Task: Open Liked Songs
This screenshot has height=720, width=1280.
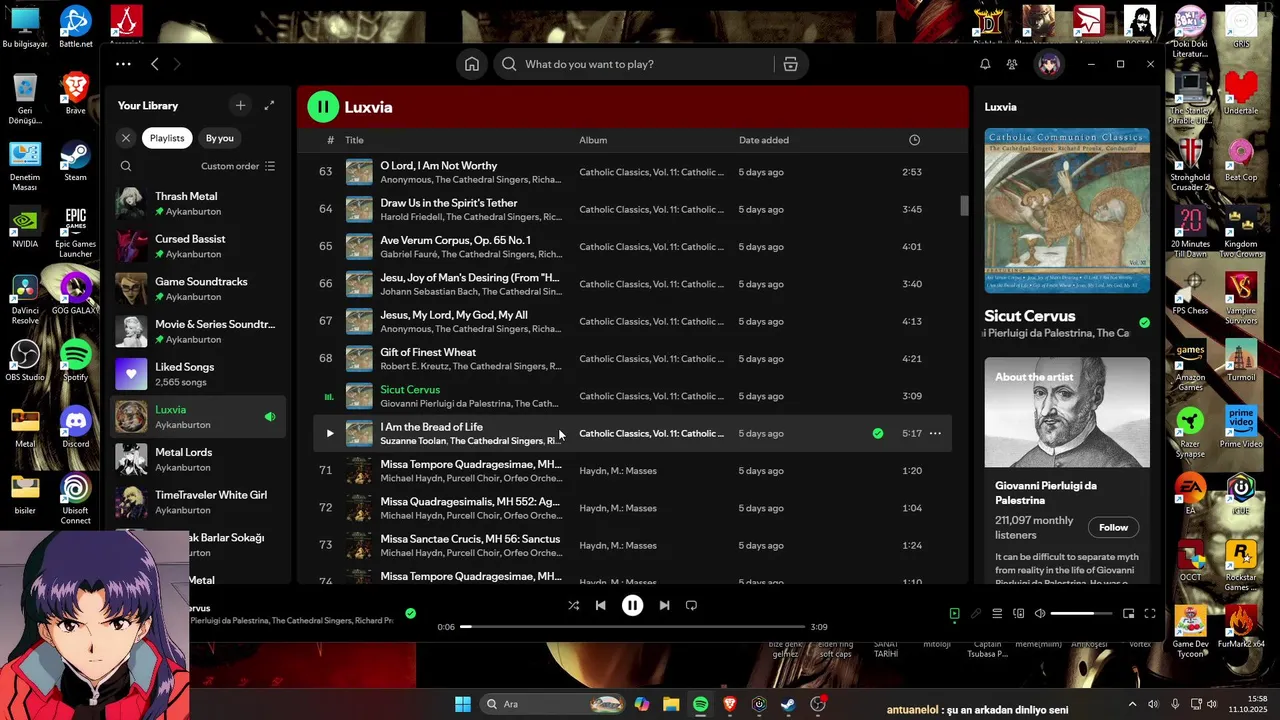Action: click(198, 374)
